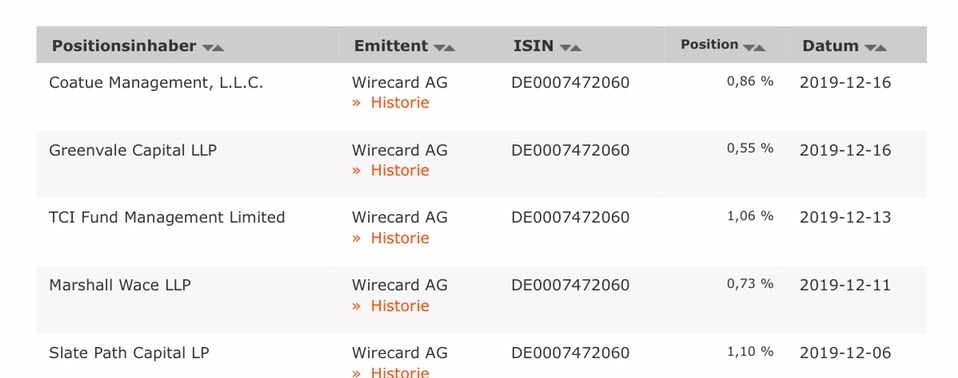Click the Emittent column header text
The image size is (958, 378).
click(391, 46)
